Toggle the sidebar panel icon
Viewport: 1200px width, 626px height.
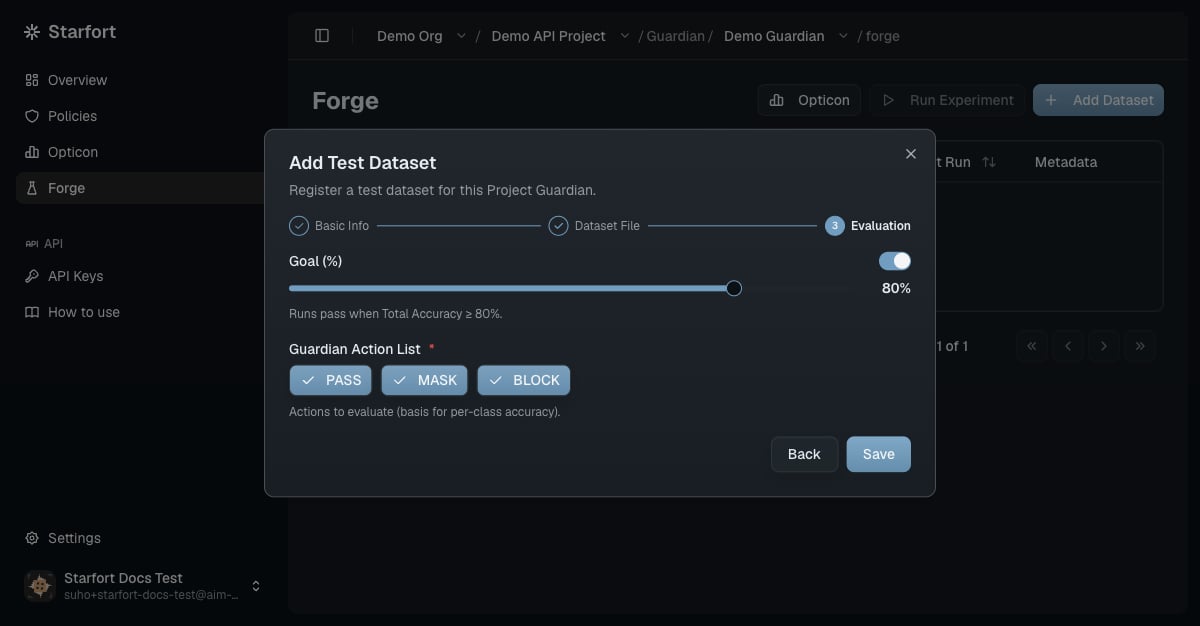322,36
